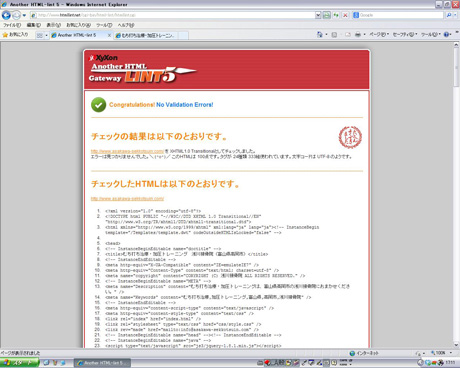Screen dimensions: 460x368
Task: Click the Home icon in command bar
Action: coord(320,34)
